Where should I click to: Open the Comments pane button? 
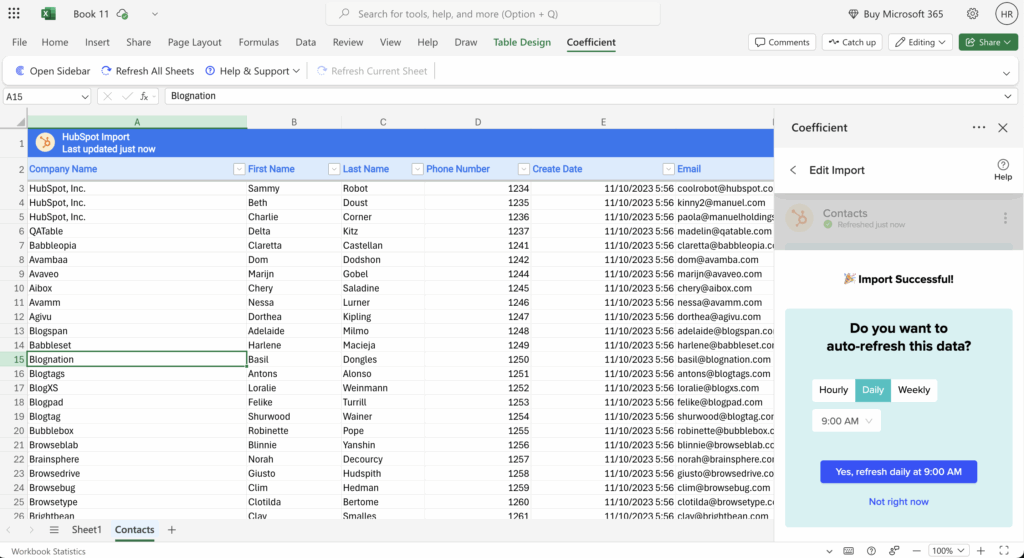coord(782,42)
